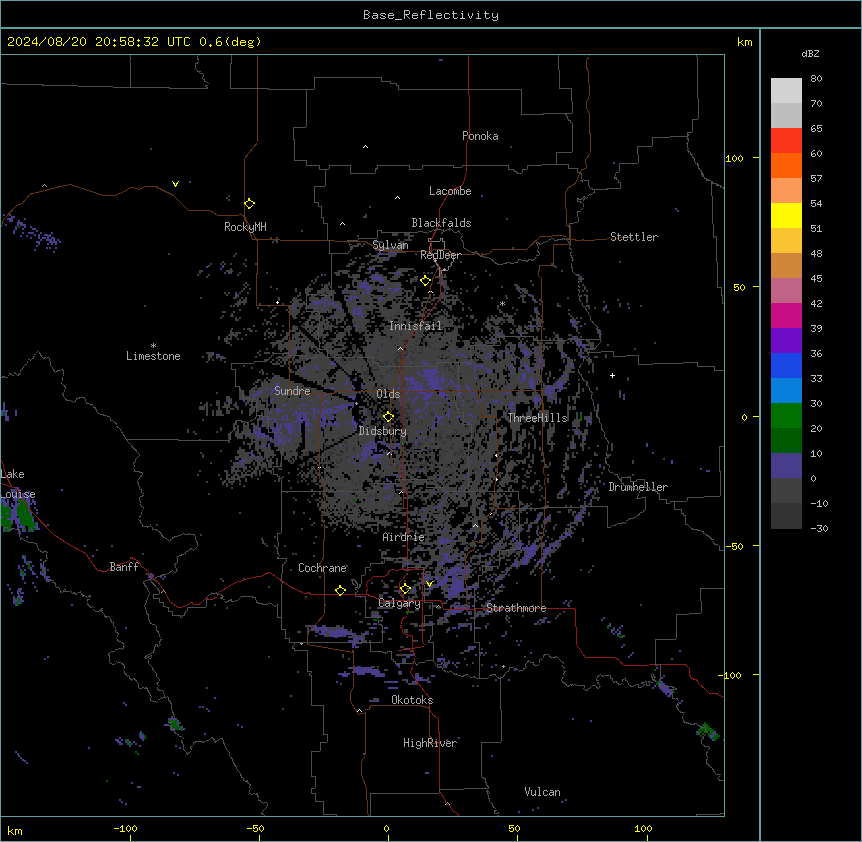The height and width of the screenshot is (842, 862).
Task: Select the blue 33-36 dBZ legend swatch
Action: (x=786, y=365)
